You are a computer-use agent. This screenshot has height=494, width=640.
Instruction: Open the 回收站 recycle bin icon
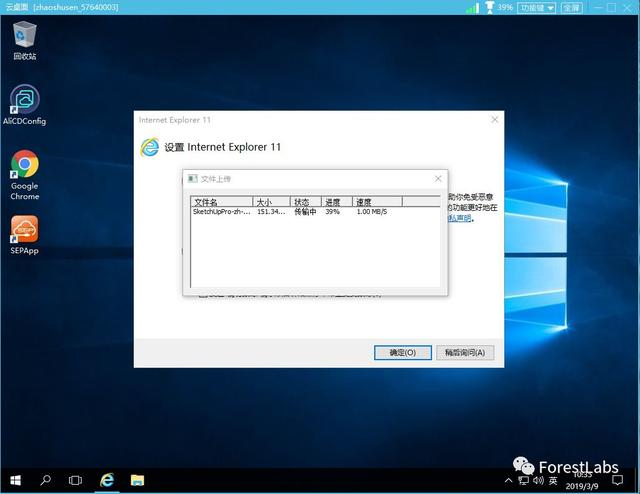coord(24,40)
